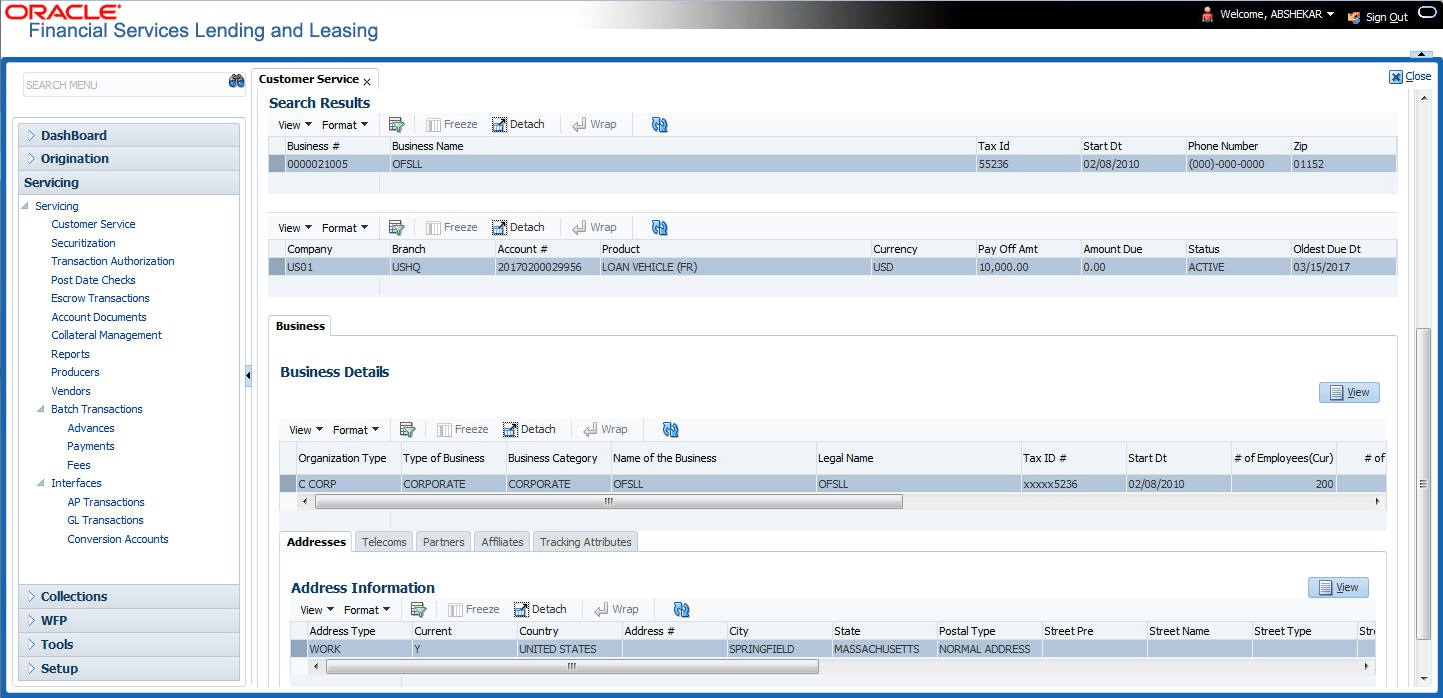Expand the Tools accordion panel
The height and width of the screenshot is (698, 1443).
click(129, 644)
